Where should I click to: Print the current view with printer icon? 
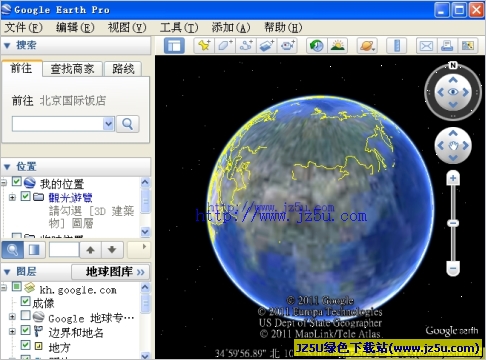click(x=447, y=45)
